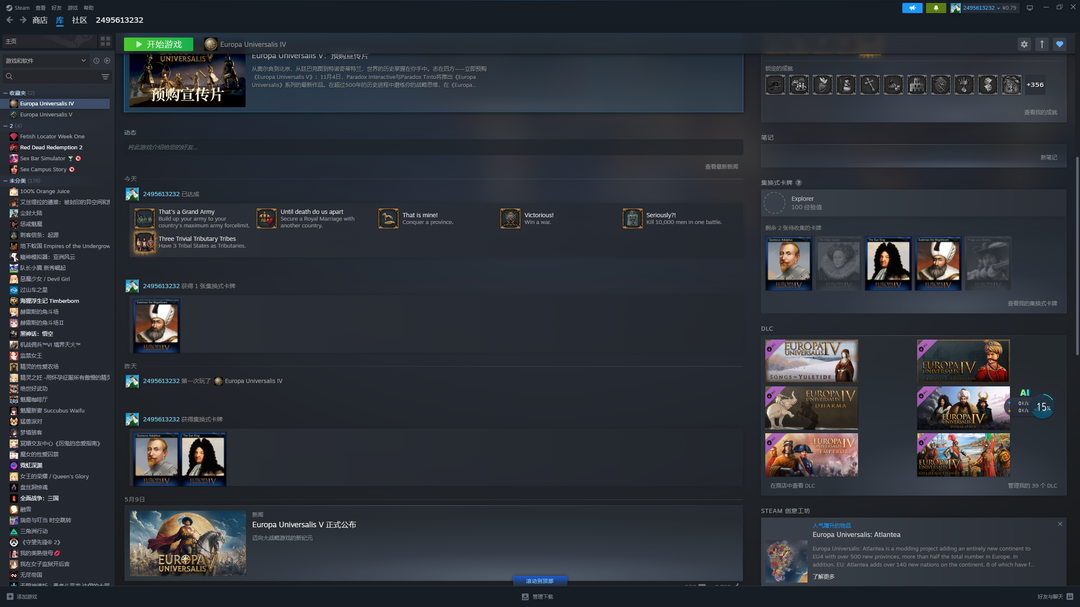Click That is mine! achievement icon
The height and width of the screenshot is (607, 1080).
pos(388,218)
